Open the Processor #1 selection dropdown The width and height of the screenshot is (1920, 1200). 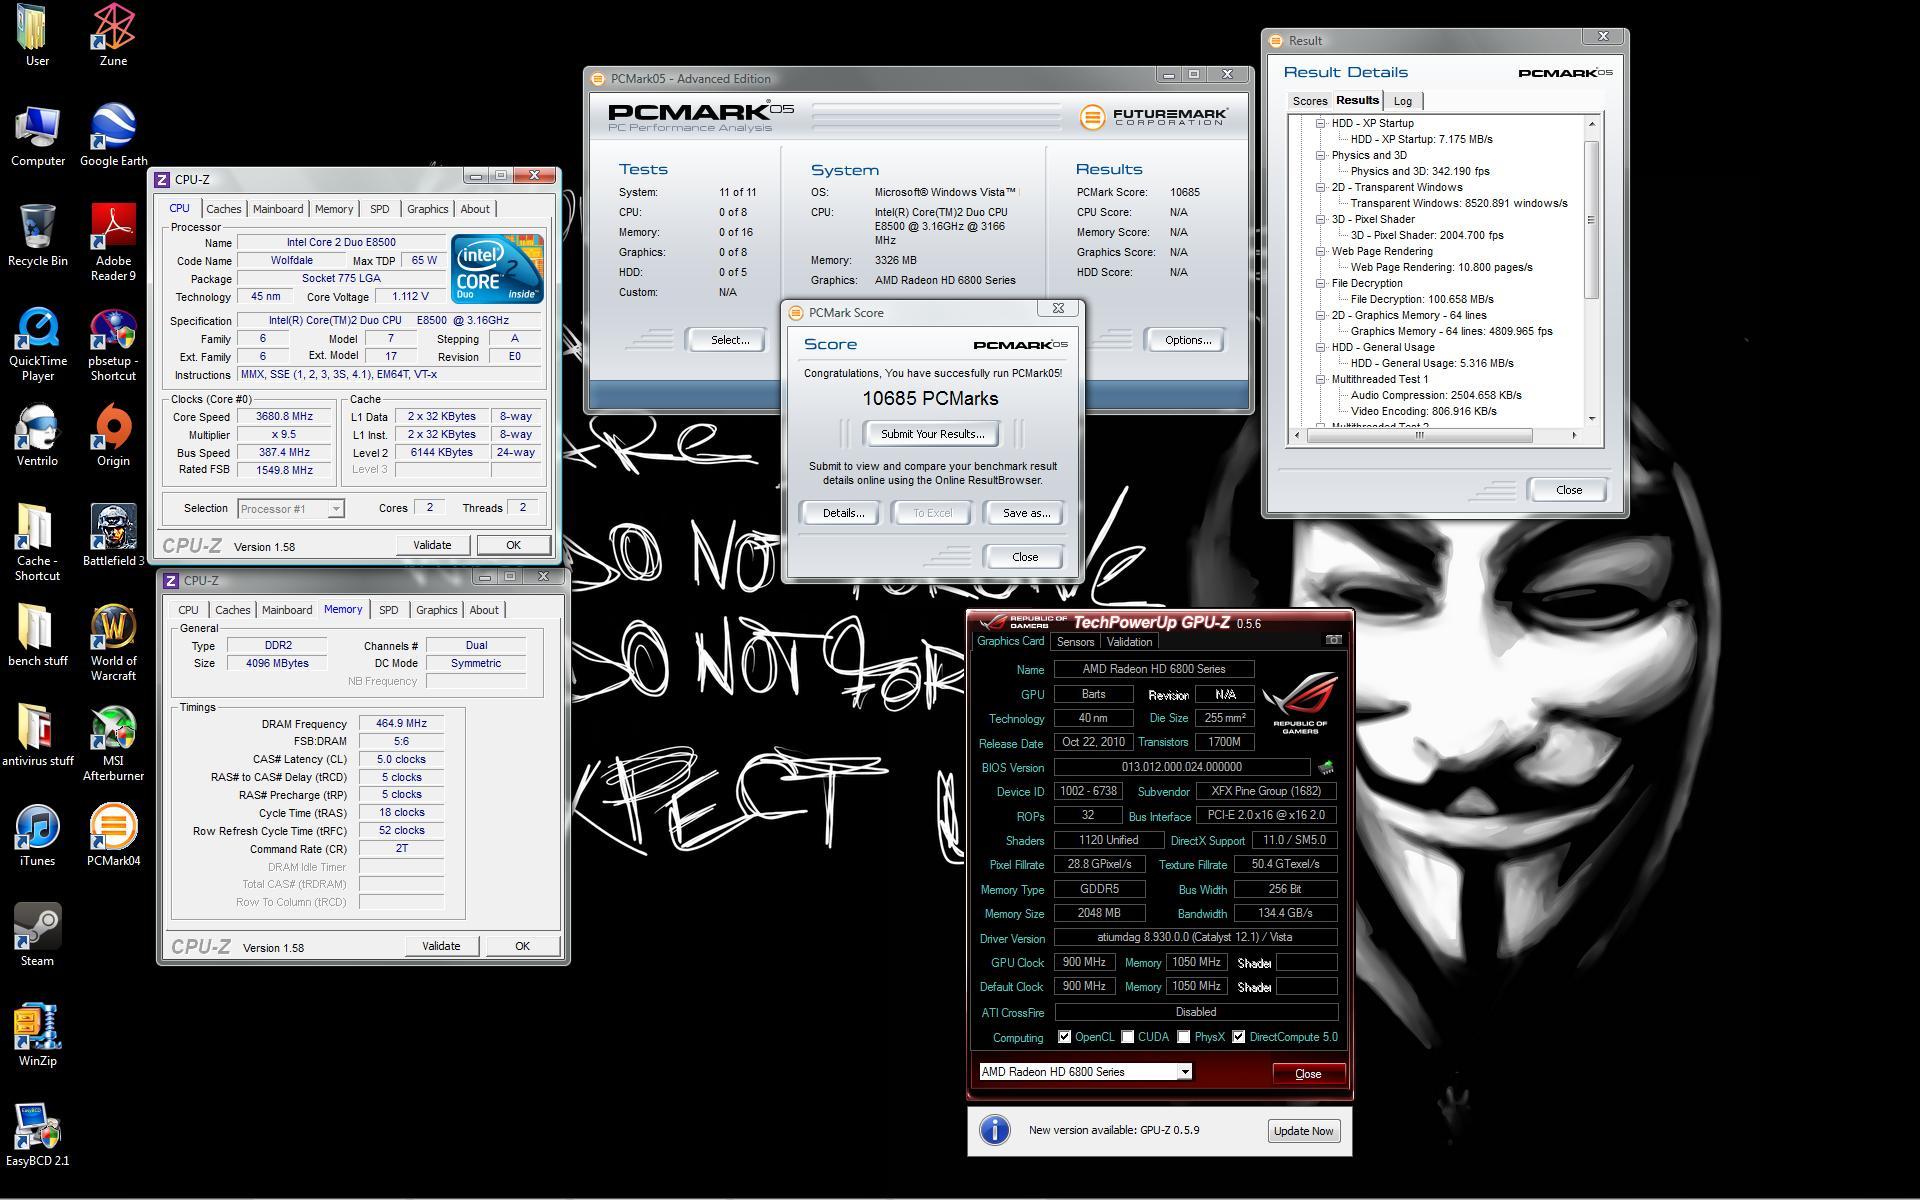pyautogui.click(x=291, y=509)
